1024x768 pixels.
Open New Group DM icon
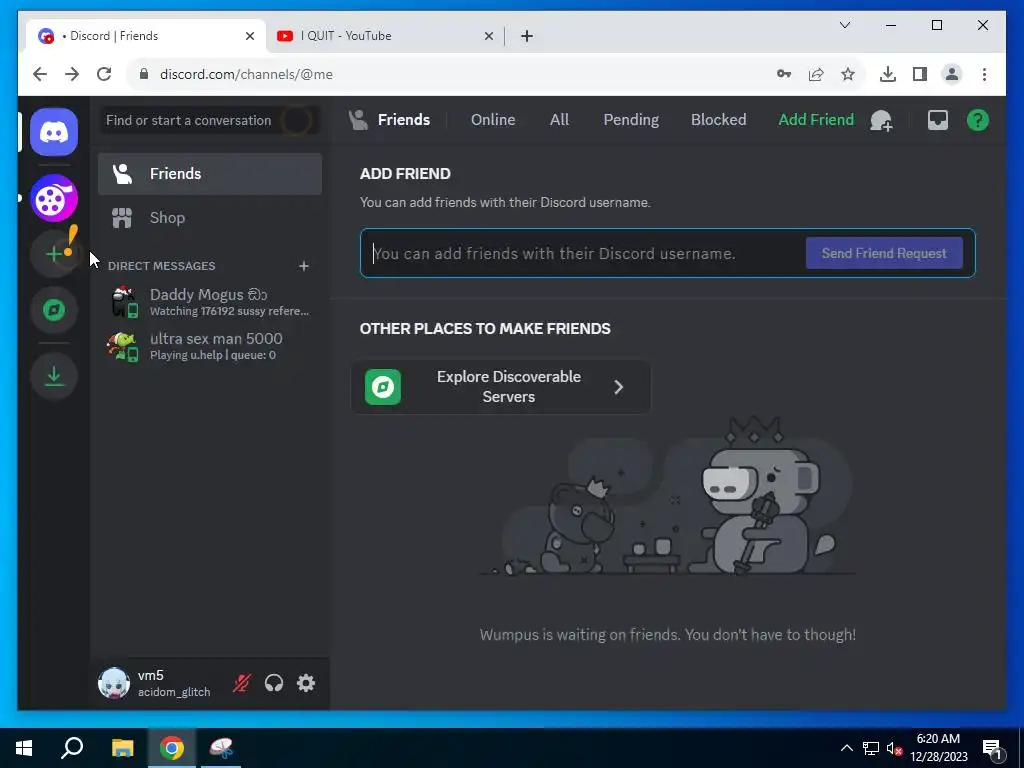click(x=882, y=120)
